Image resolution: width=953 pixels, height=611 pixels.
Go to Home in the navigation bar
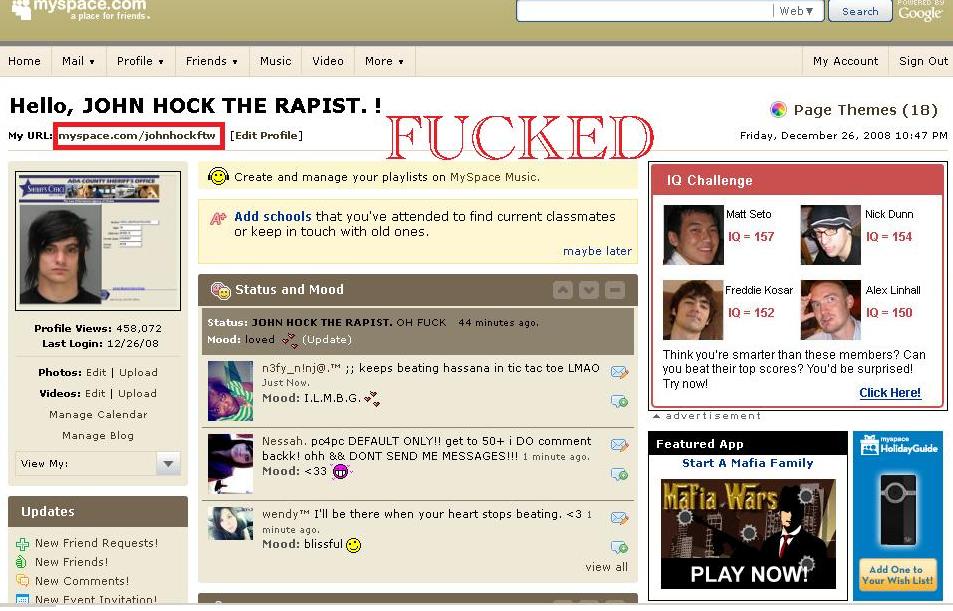click(24, 61)
